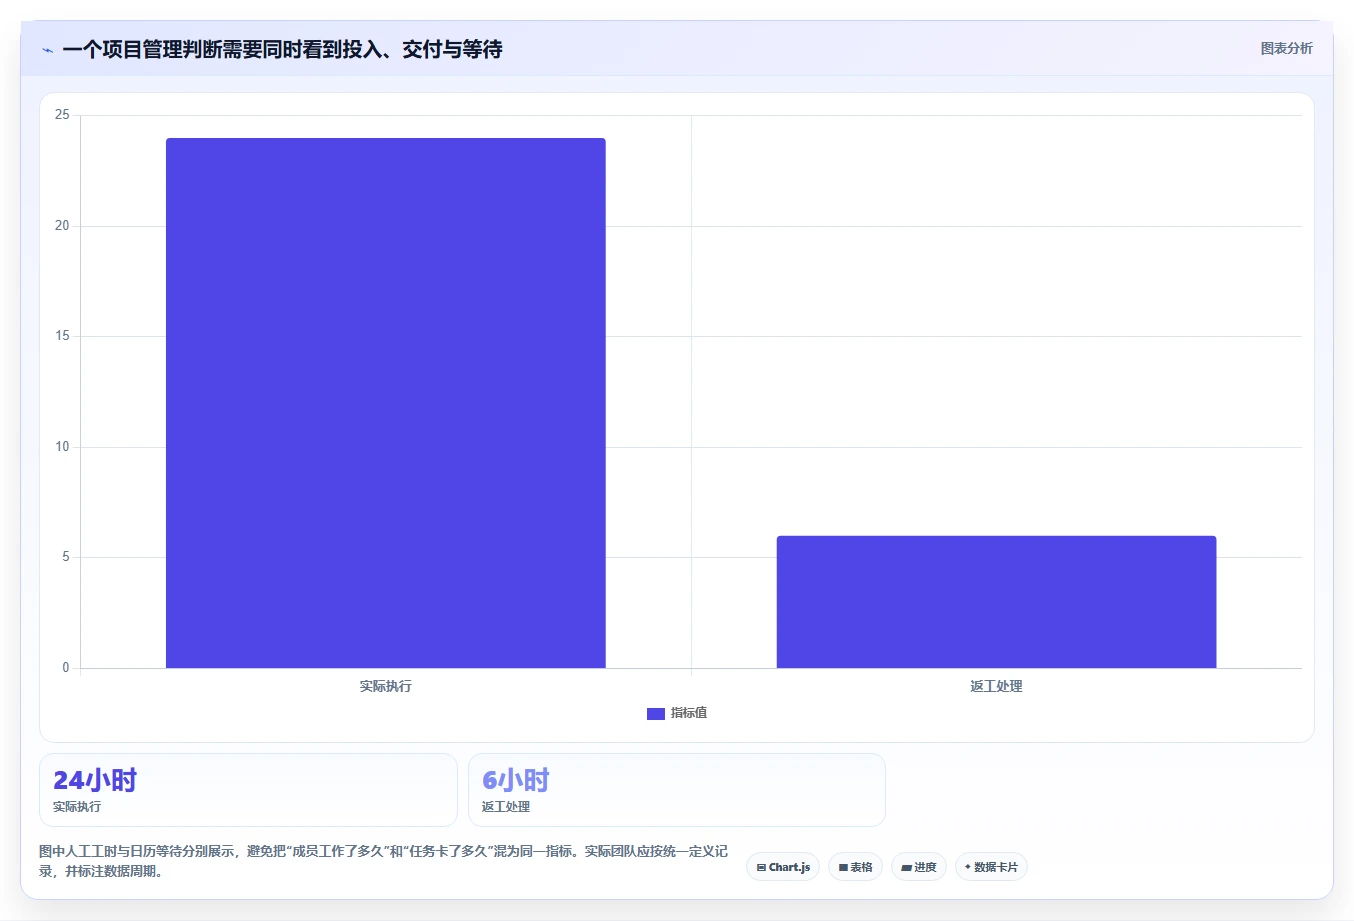Screen dimensions: 1354x921
Task: Click the y-axis value 25
Action: click(x=62, y=115)
